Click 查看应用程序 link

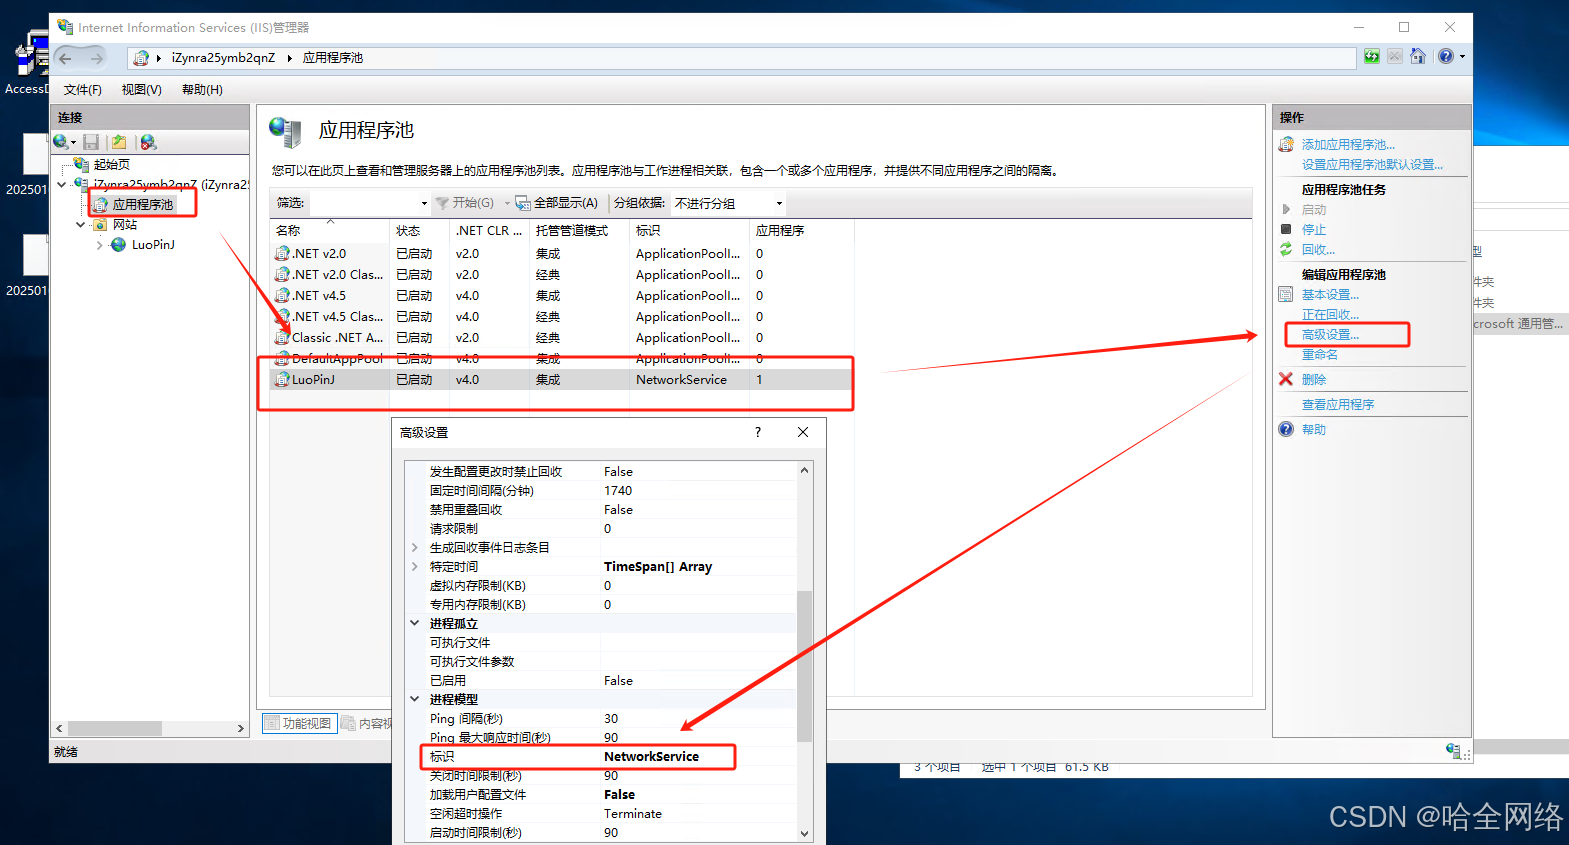point(1338,404)
